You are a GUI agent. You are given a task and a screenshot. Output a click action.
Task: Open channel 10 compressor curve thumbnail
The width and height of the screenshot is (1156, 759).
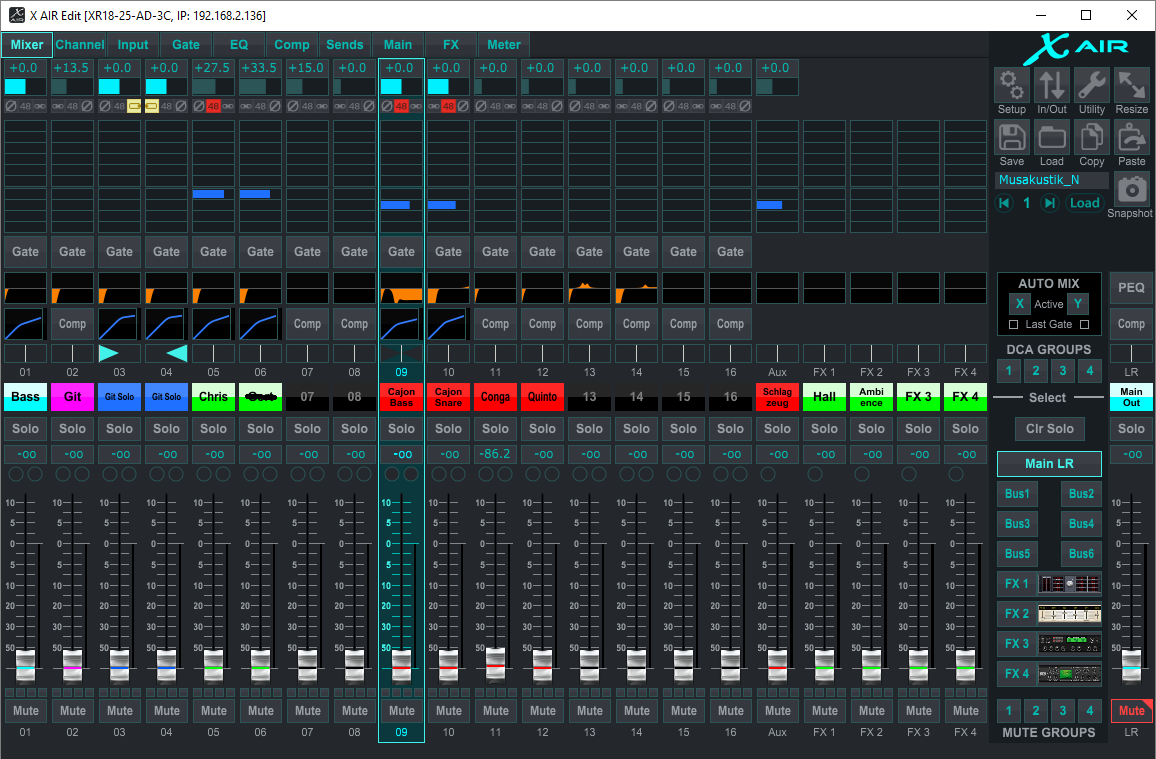[448, 323]
